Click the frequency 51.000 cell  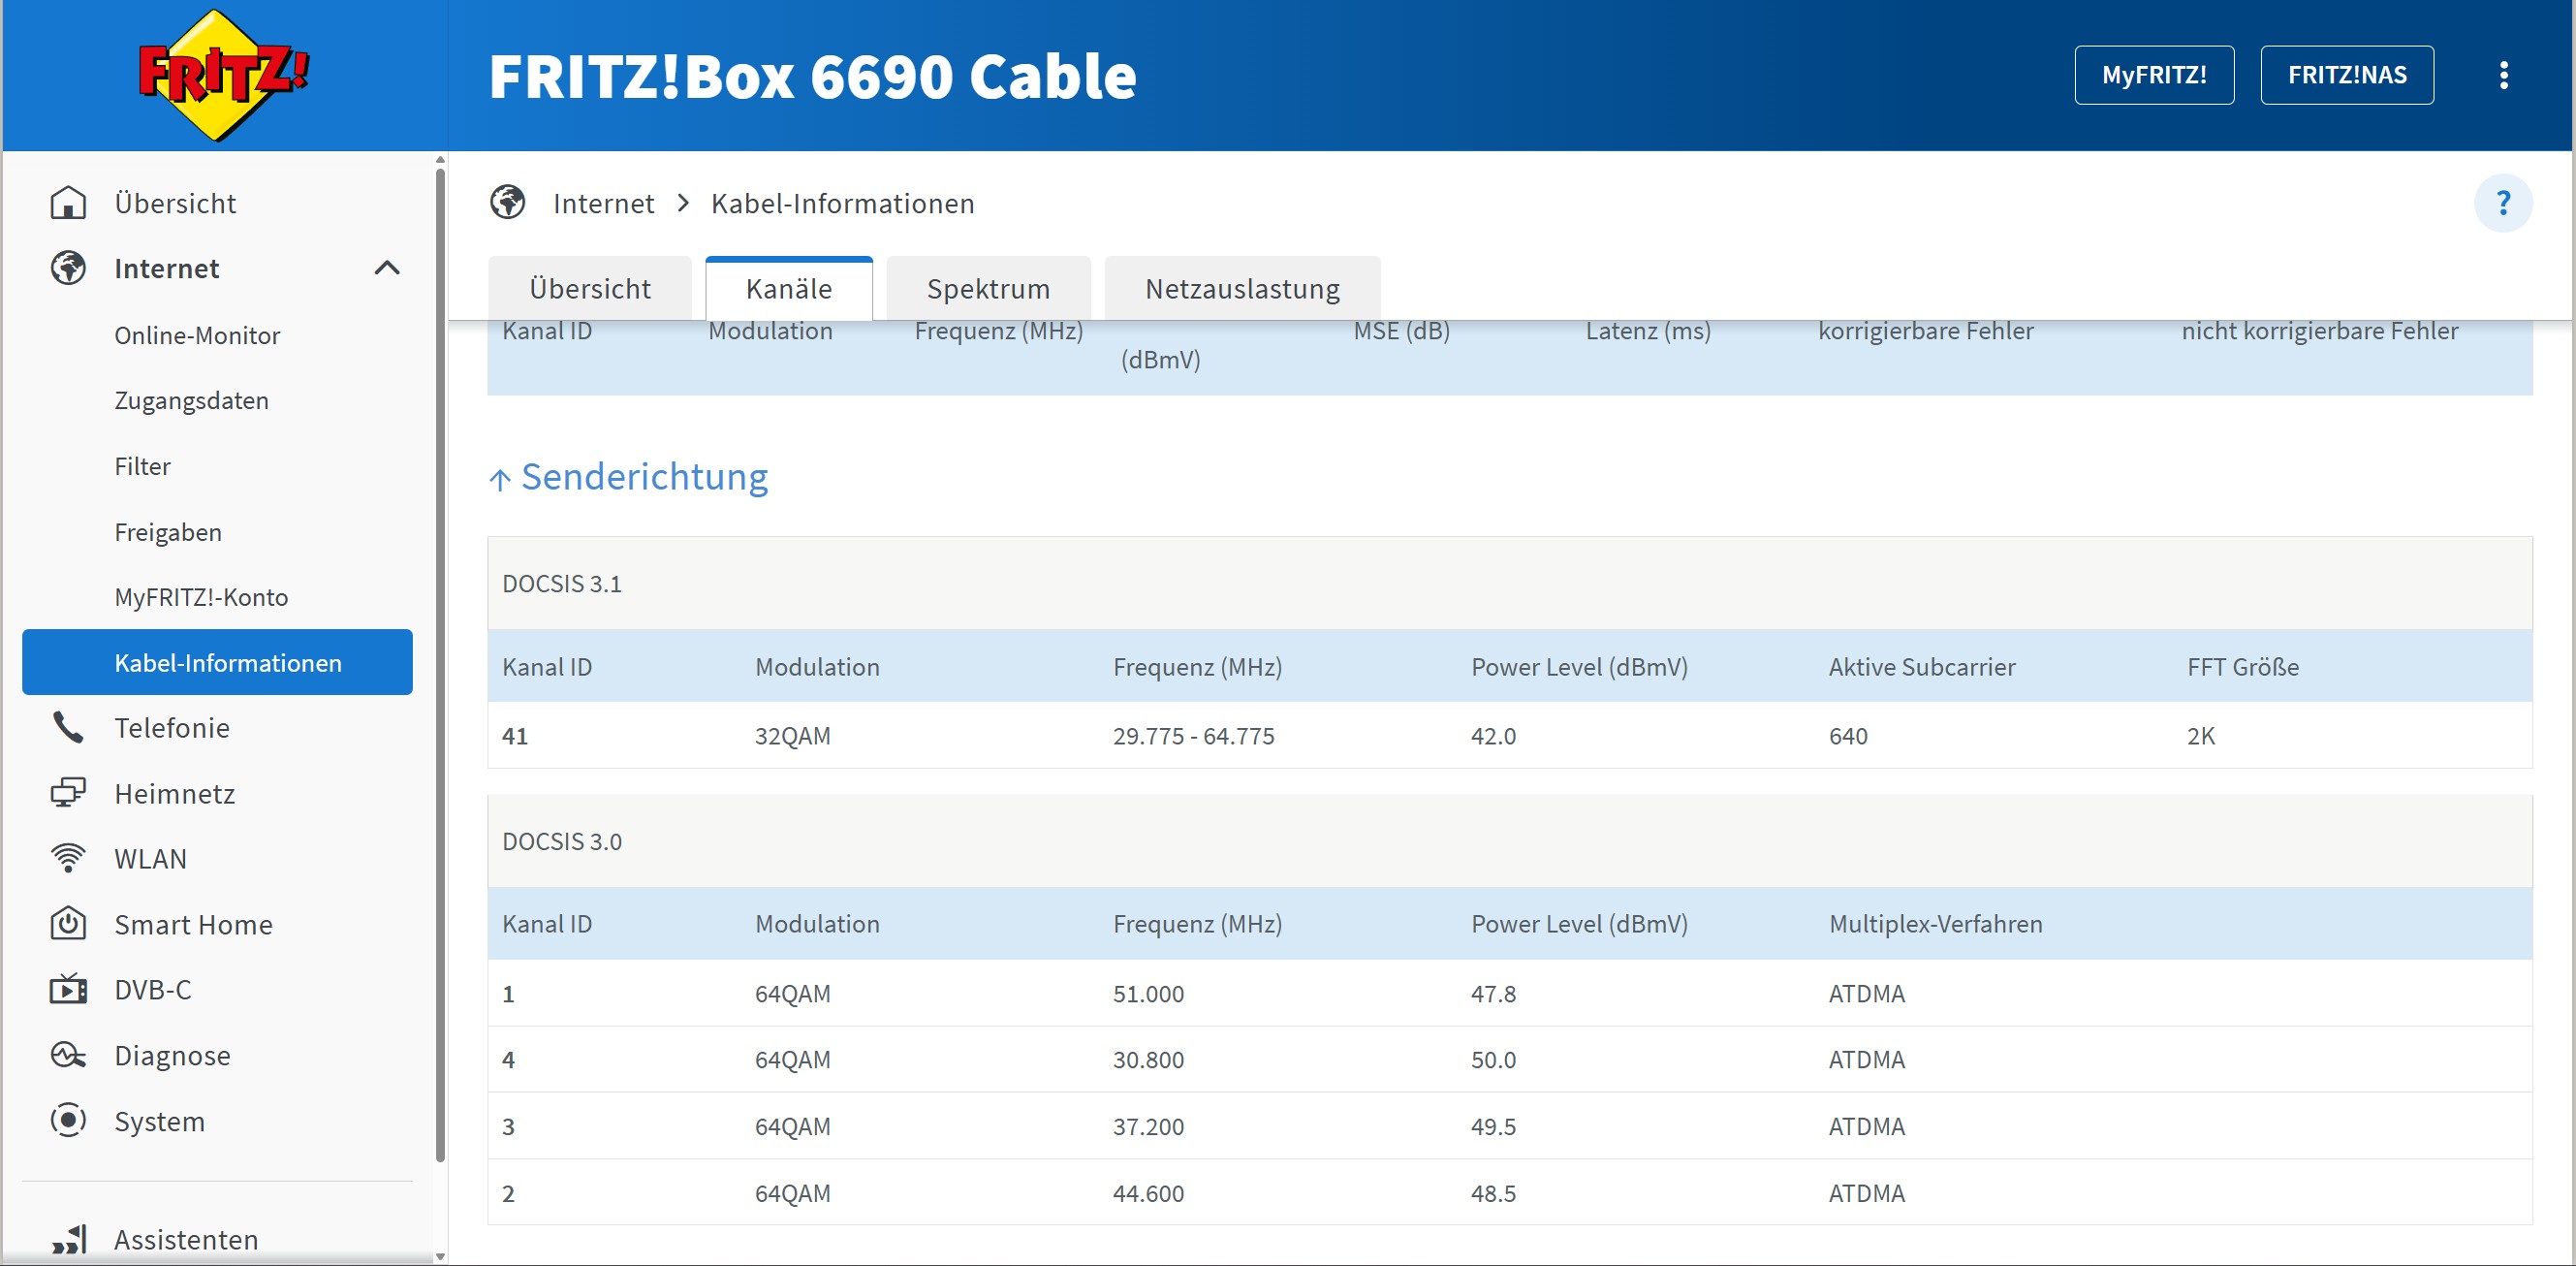pyautogui.click(x=1148, y=994)
